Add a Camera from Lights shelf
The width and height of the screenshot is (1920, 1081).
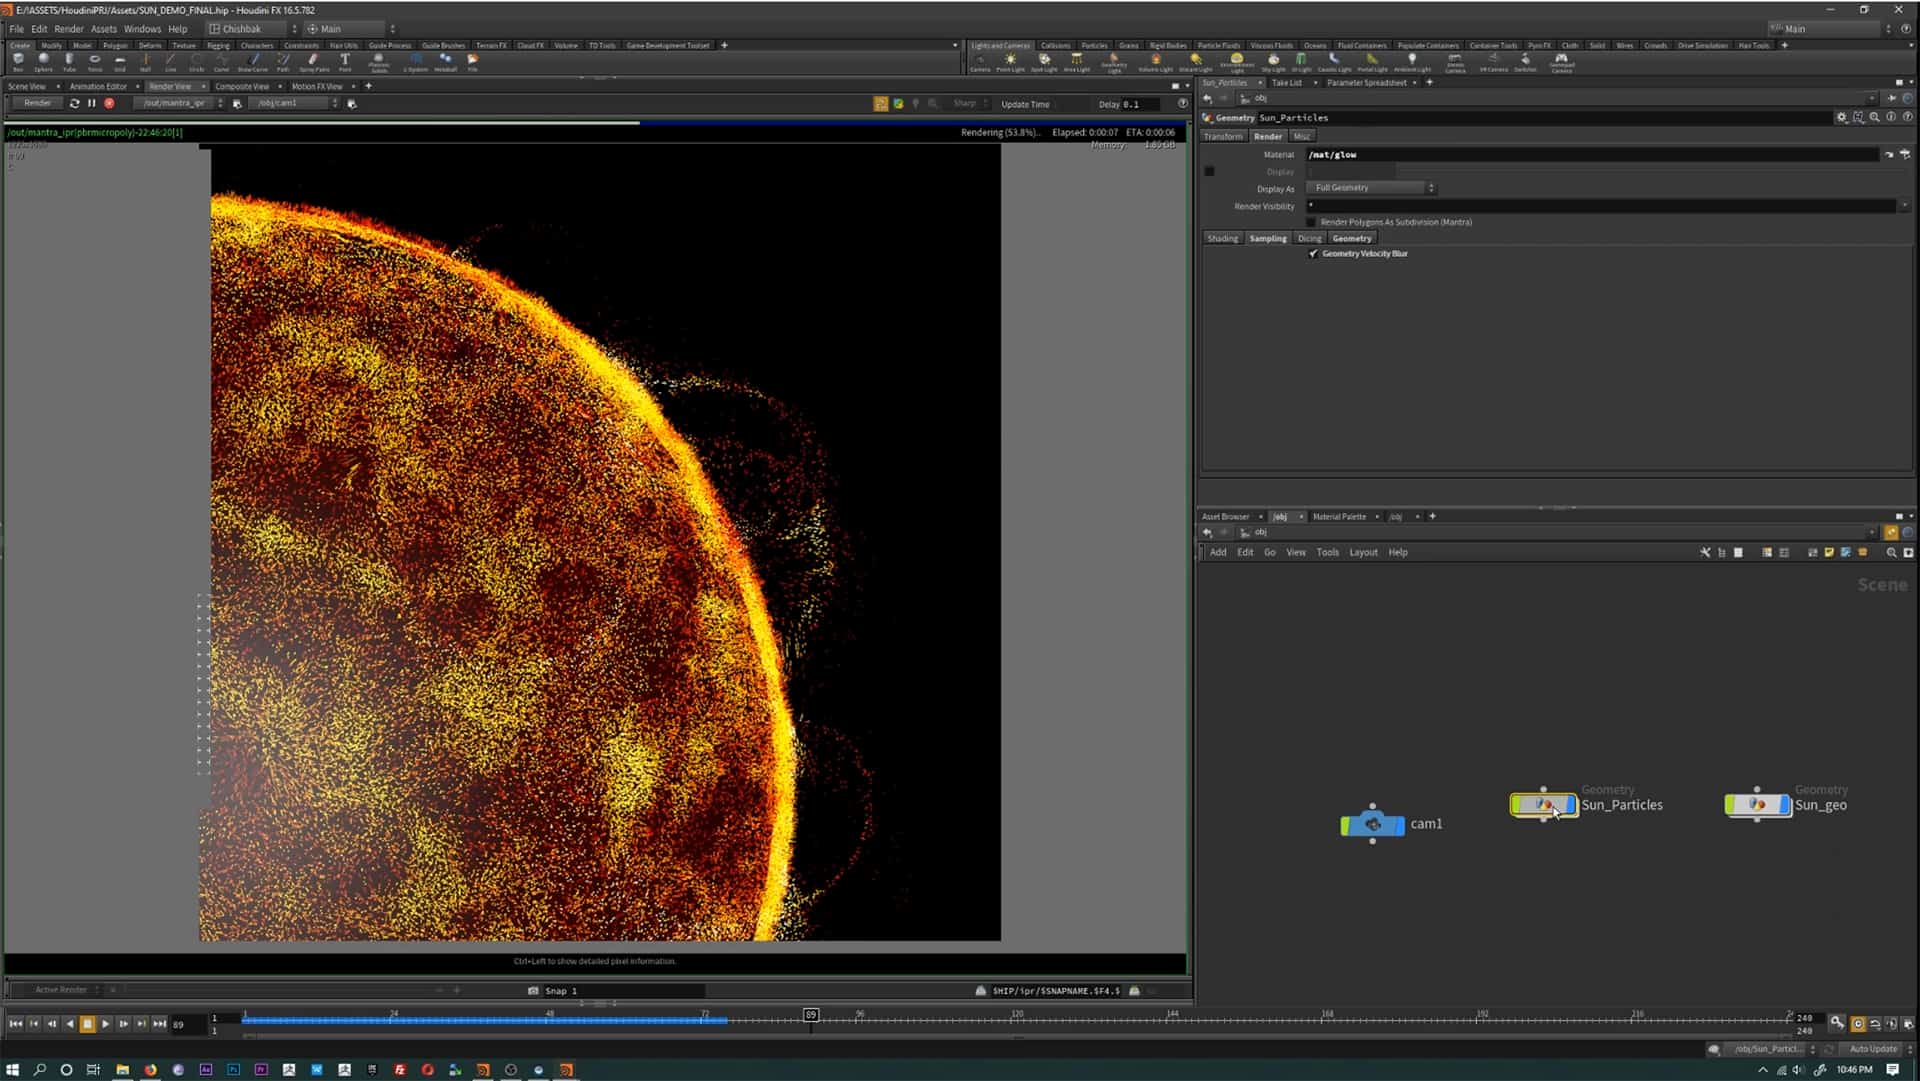pyautogui.click(x=980, y=63)
